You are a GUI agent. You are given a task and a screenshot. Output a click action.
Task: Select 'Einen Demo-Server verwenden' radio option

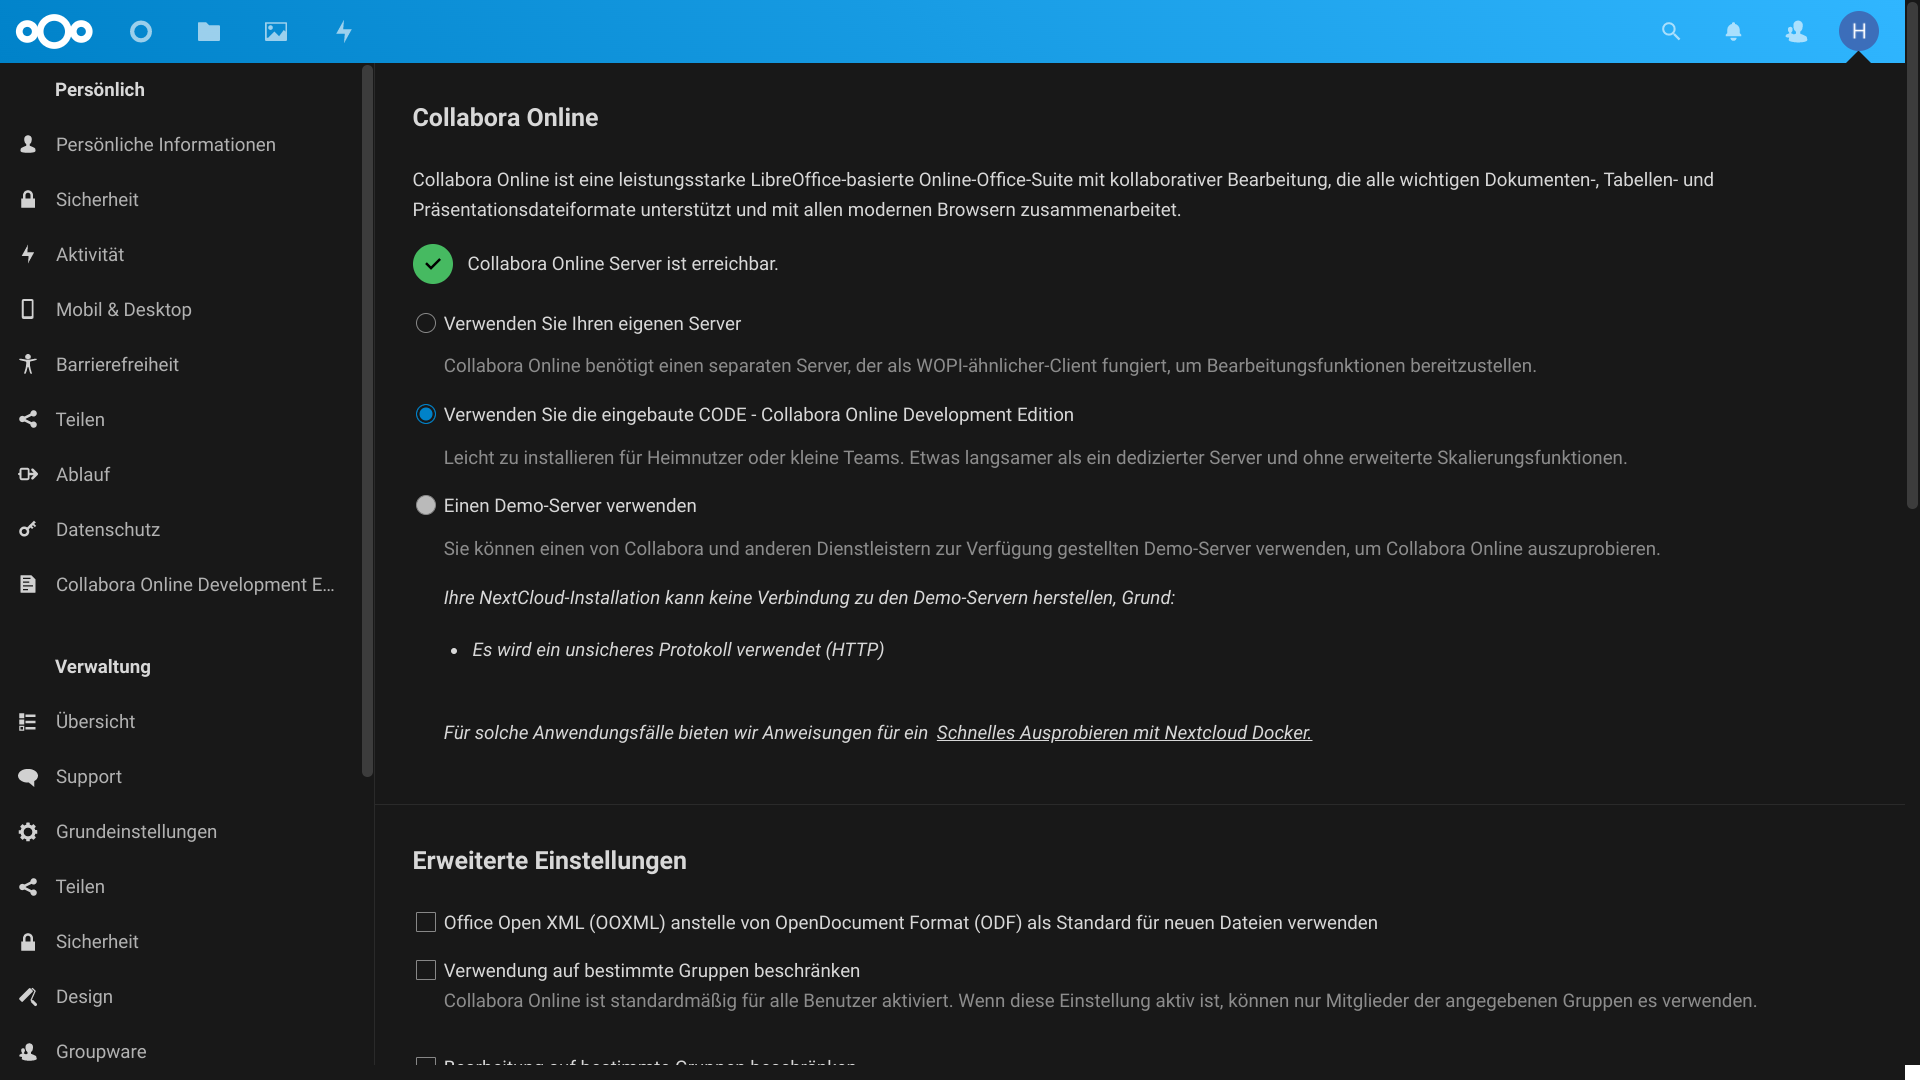click(426, 505)
